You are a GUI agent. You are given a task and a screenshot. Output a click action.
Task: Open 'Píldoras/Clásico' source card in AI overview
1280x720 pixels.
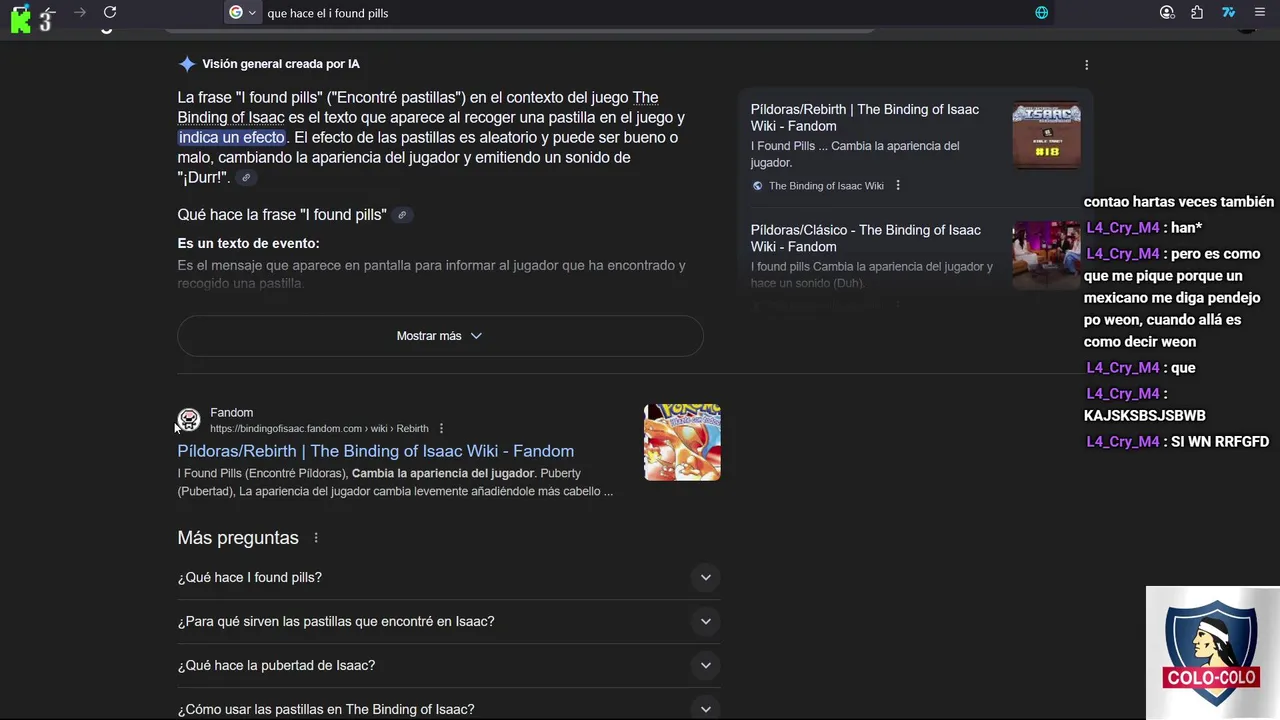(866, 238)
